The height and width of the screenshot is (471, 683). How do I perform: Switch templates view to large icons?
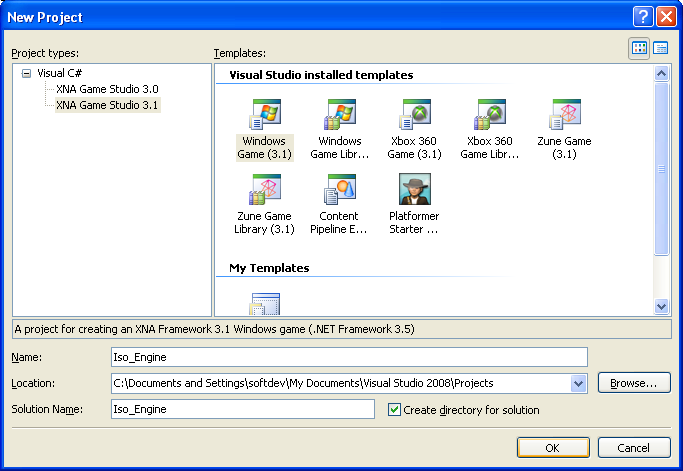tap(640, 48)
